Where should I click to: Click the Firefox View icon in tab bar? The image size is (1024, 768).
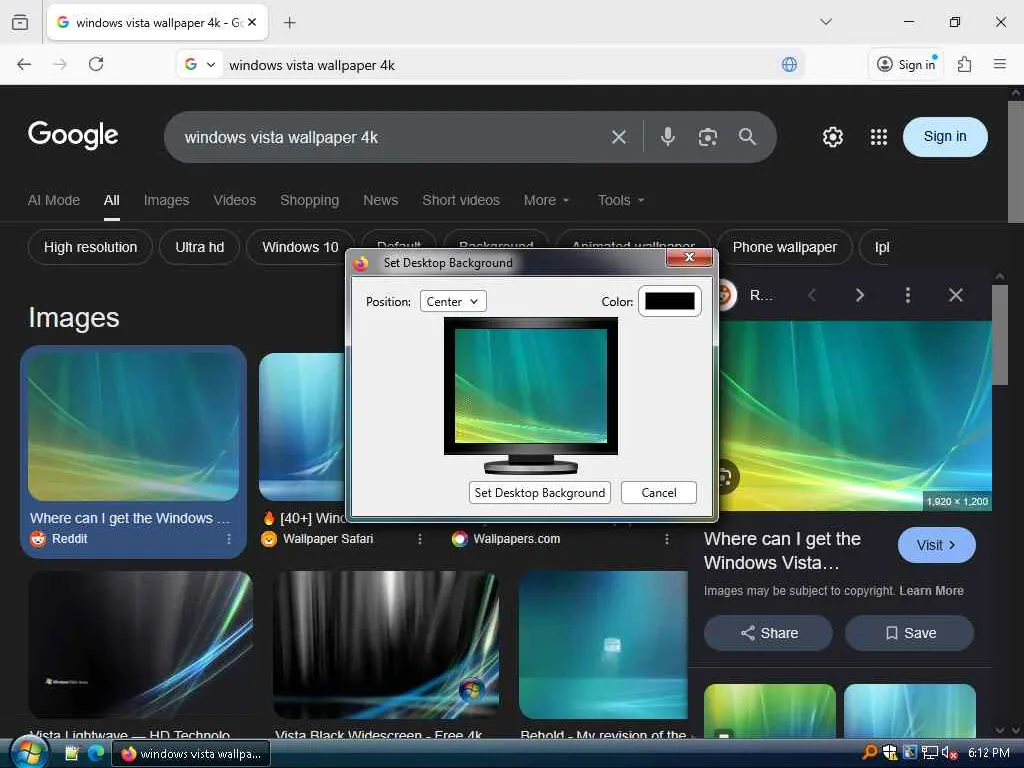click(20, 22)
